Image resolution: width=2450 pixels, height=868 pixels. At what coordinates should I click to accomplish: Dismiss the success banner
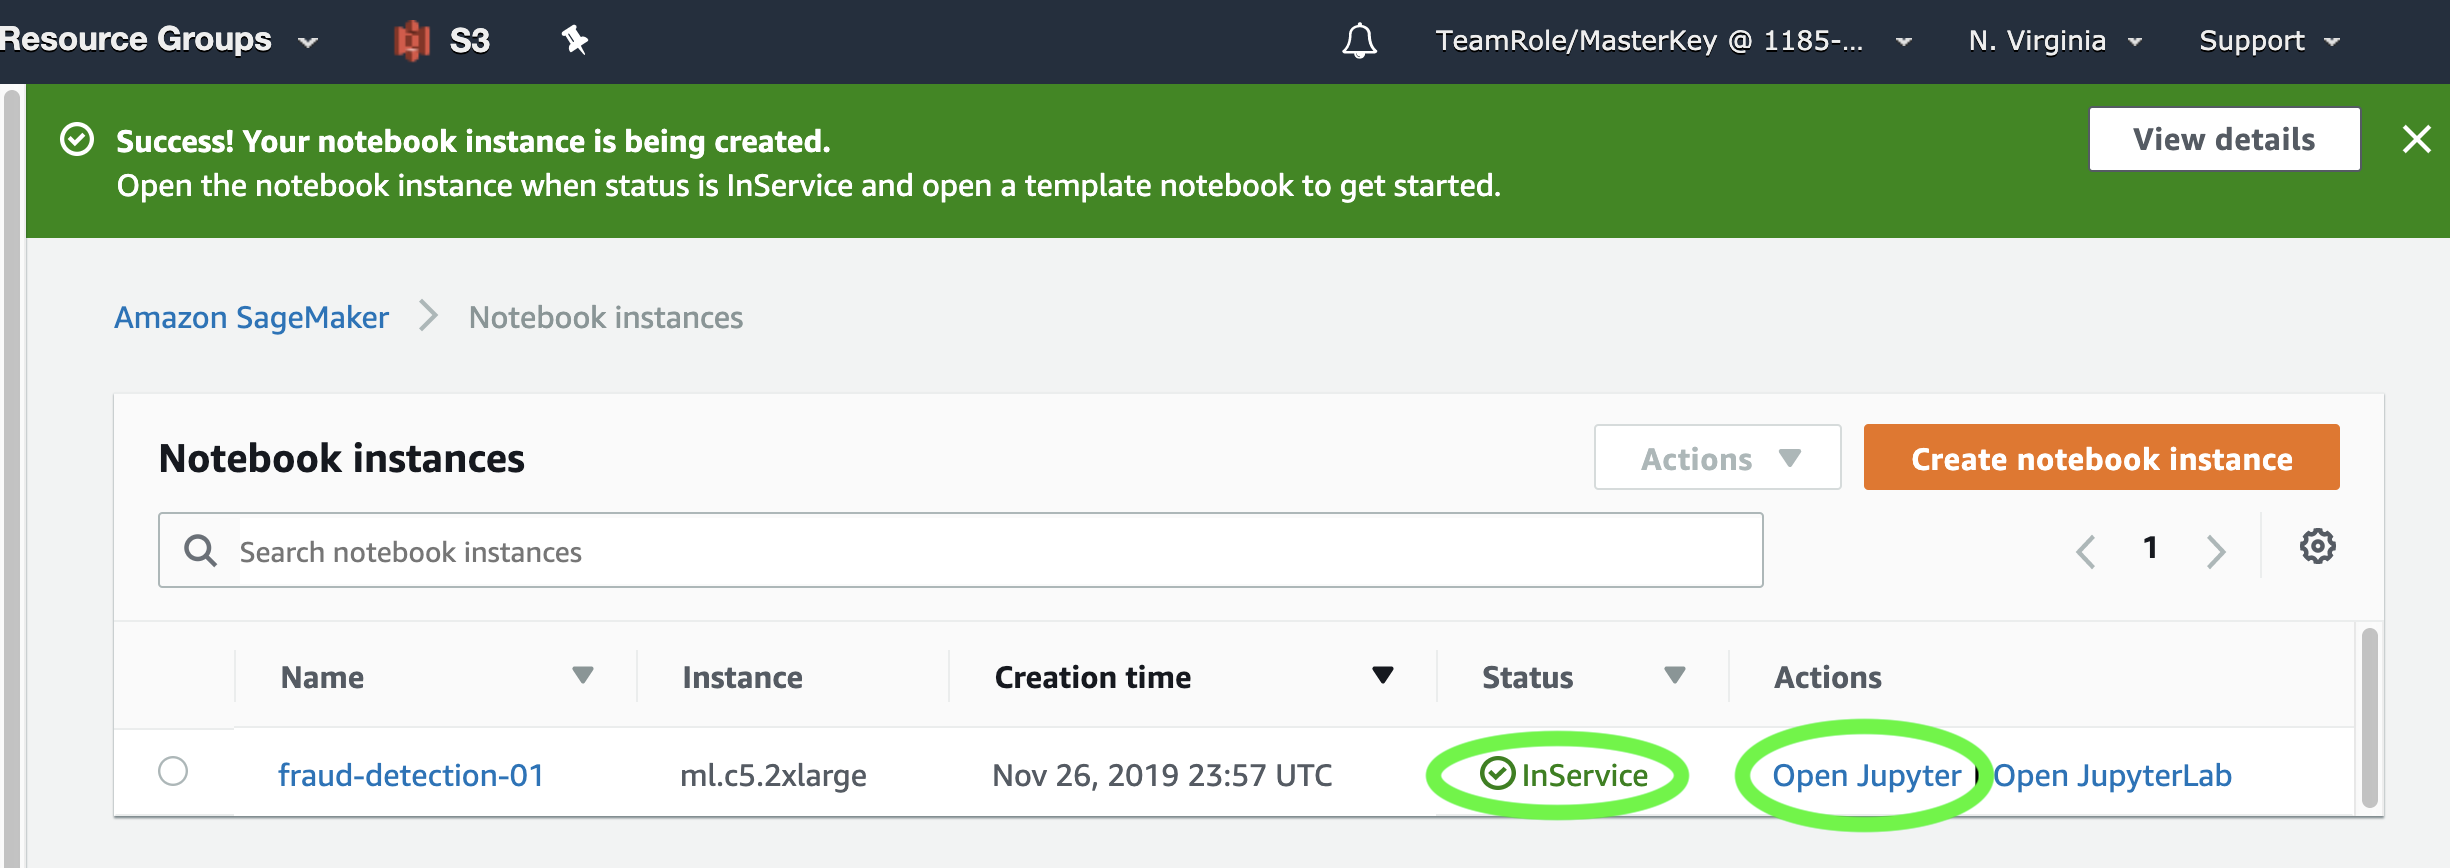[2416, 139]
